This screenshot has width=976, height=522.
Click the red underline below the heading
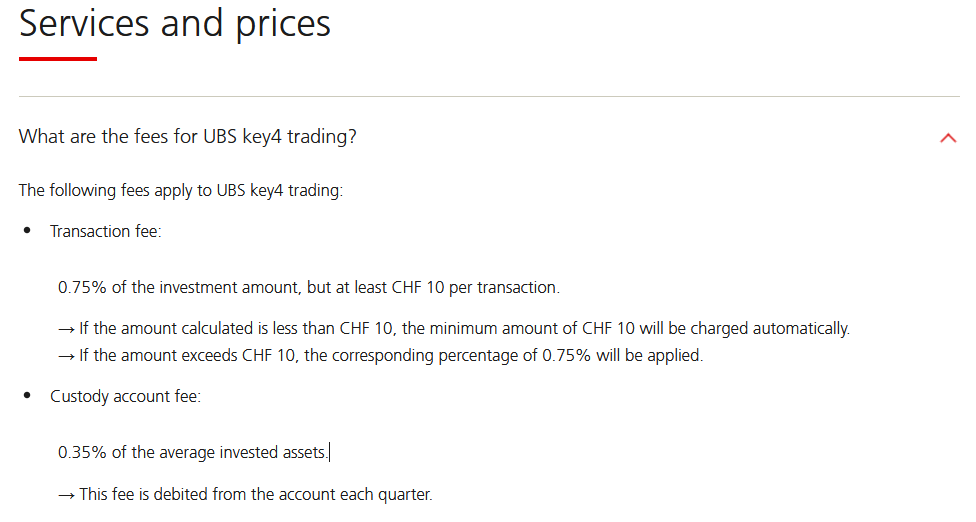coord(58,59)
